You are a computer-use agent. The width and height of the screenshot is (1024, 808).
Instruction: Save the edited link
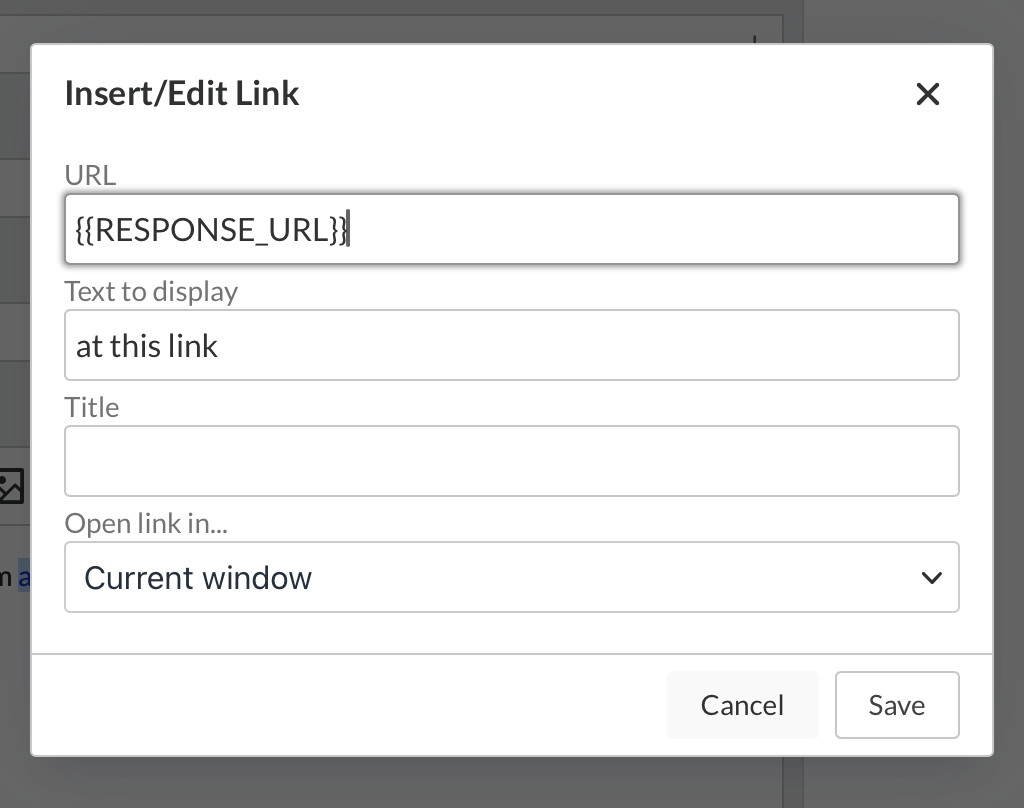pos(897,705)
